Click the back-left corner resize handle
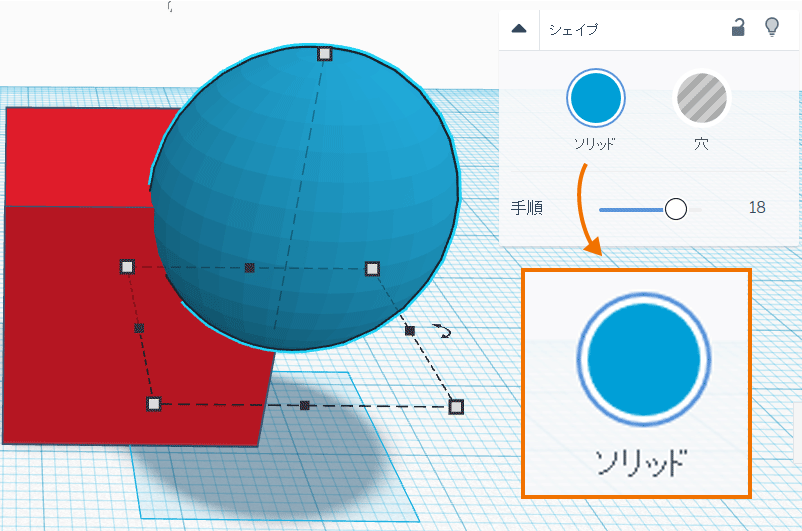The height and width of the screenshot is (531, 802). [x=127, y=267]
